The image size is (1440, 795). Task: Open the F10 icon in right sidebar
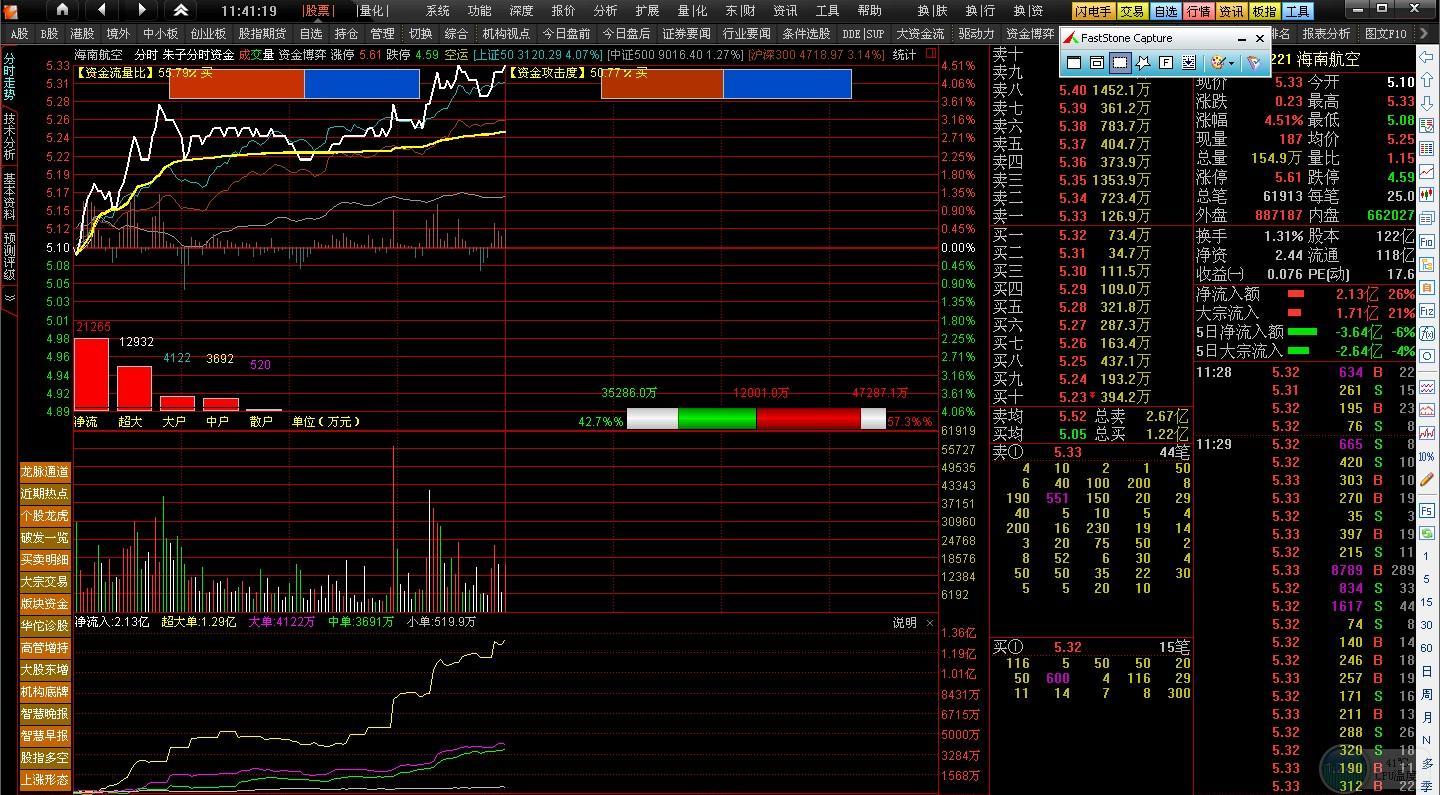pos(1427,242)
